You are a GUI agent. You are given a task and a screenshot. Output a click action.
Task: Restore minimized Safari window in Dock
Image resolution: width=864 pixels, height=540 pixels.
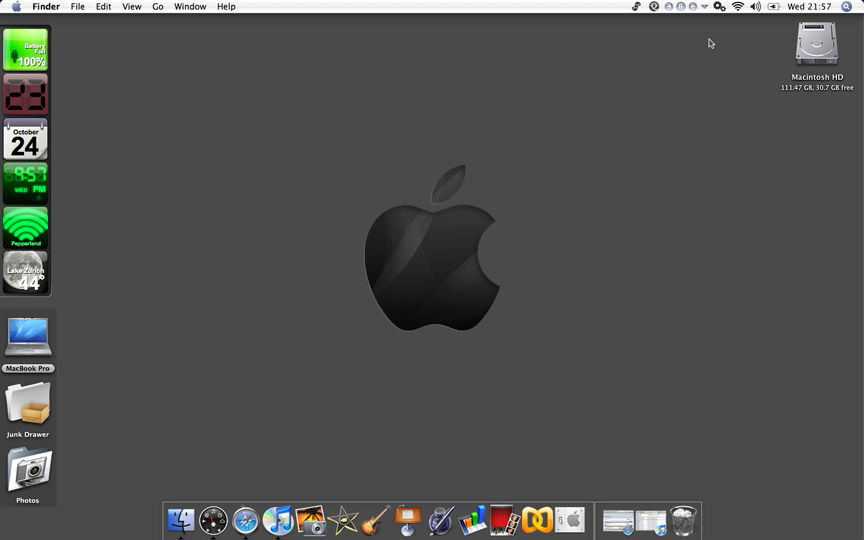click(x=618, y=522)
